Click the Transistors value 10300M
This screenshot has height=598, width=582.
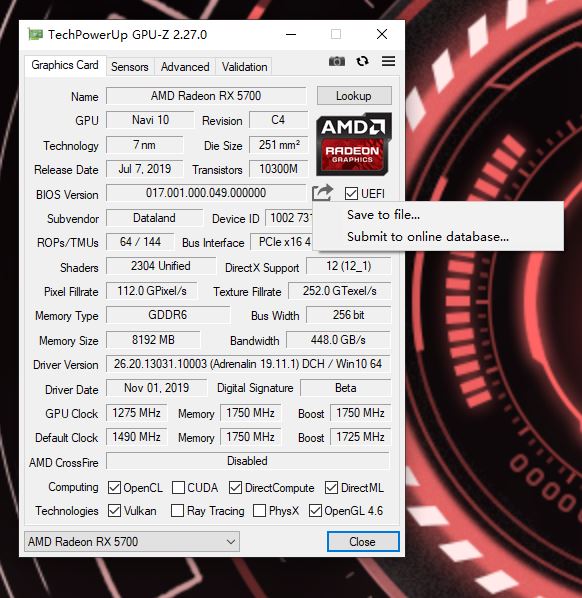pyautogui.click(x=278, y=169)
